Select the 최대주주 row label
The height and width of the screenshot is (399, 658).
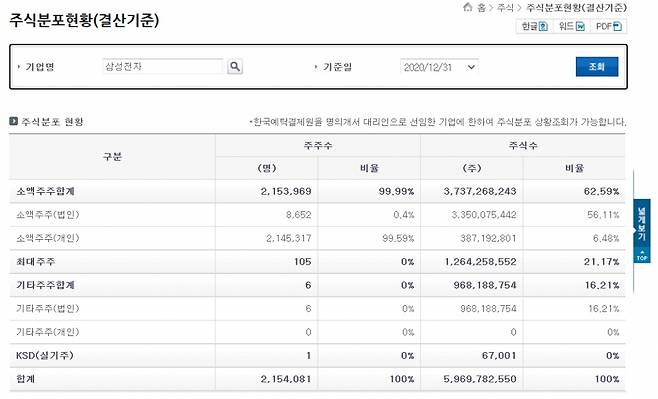[36, 262]
